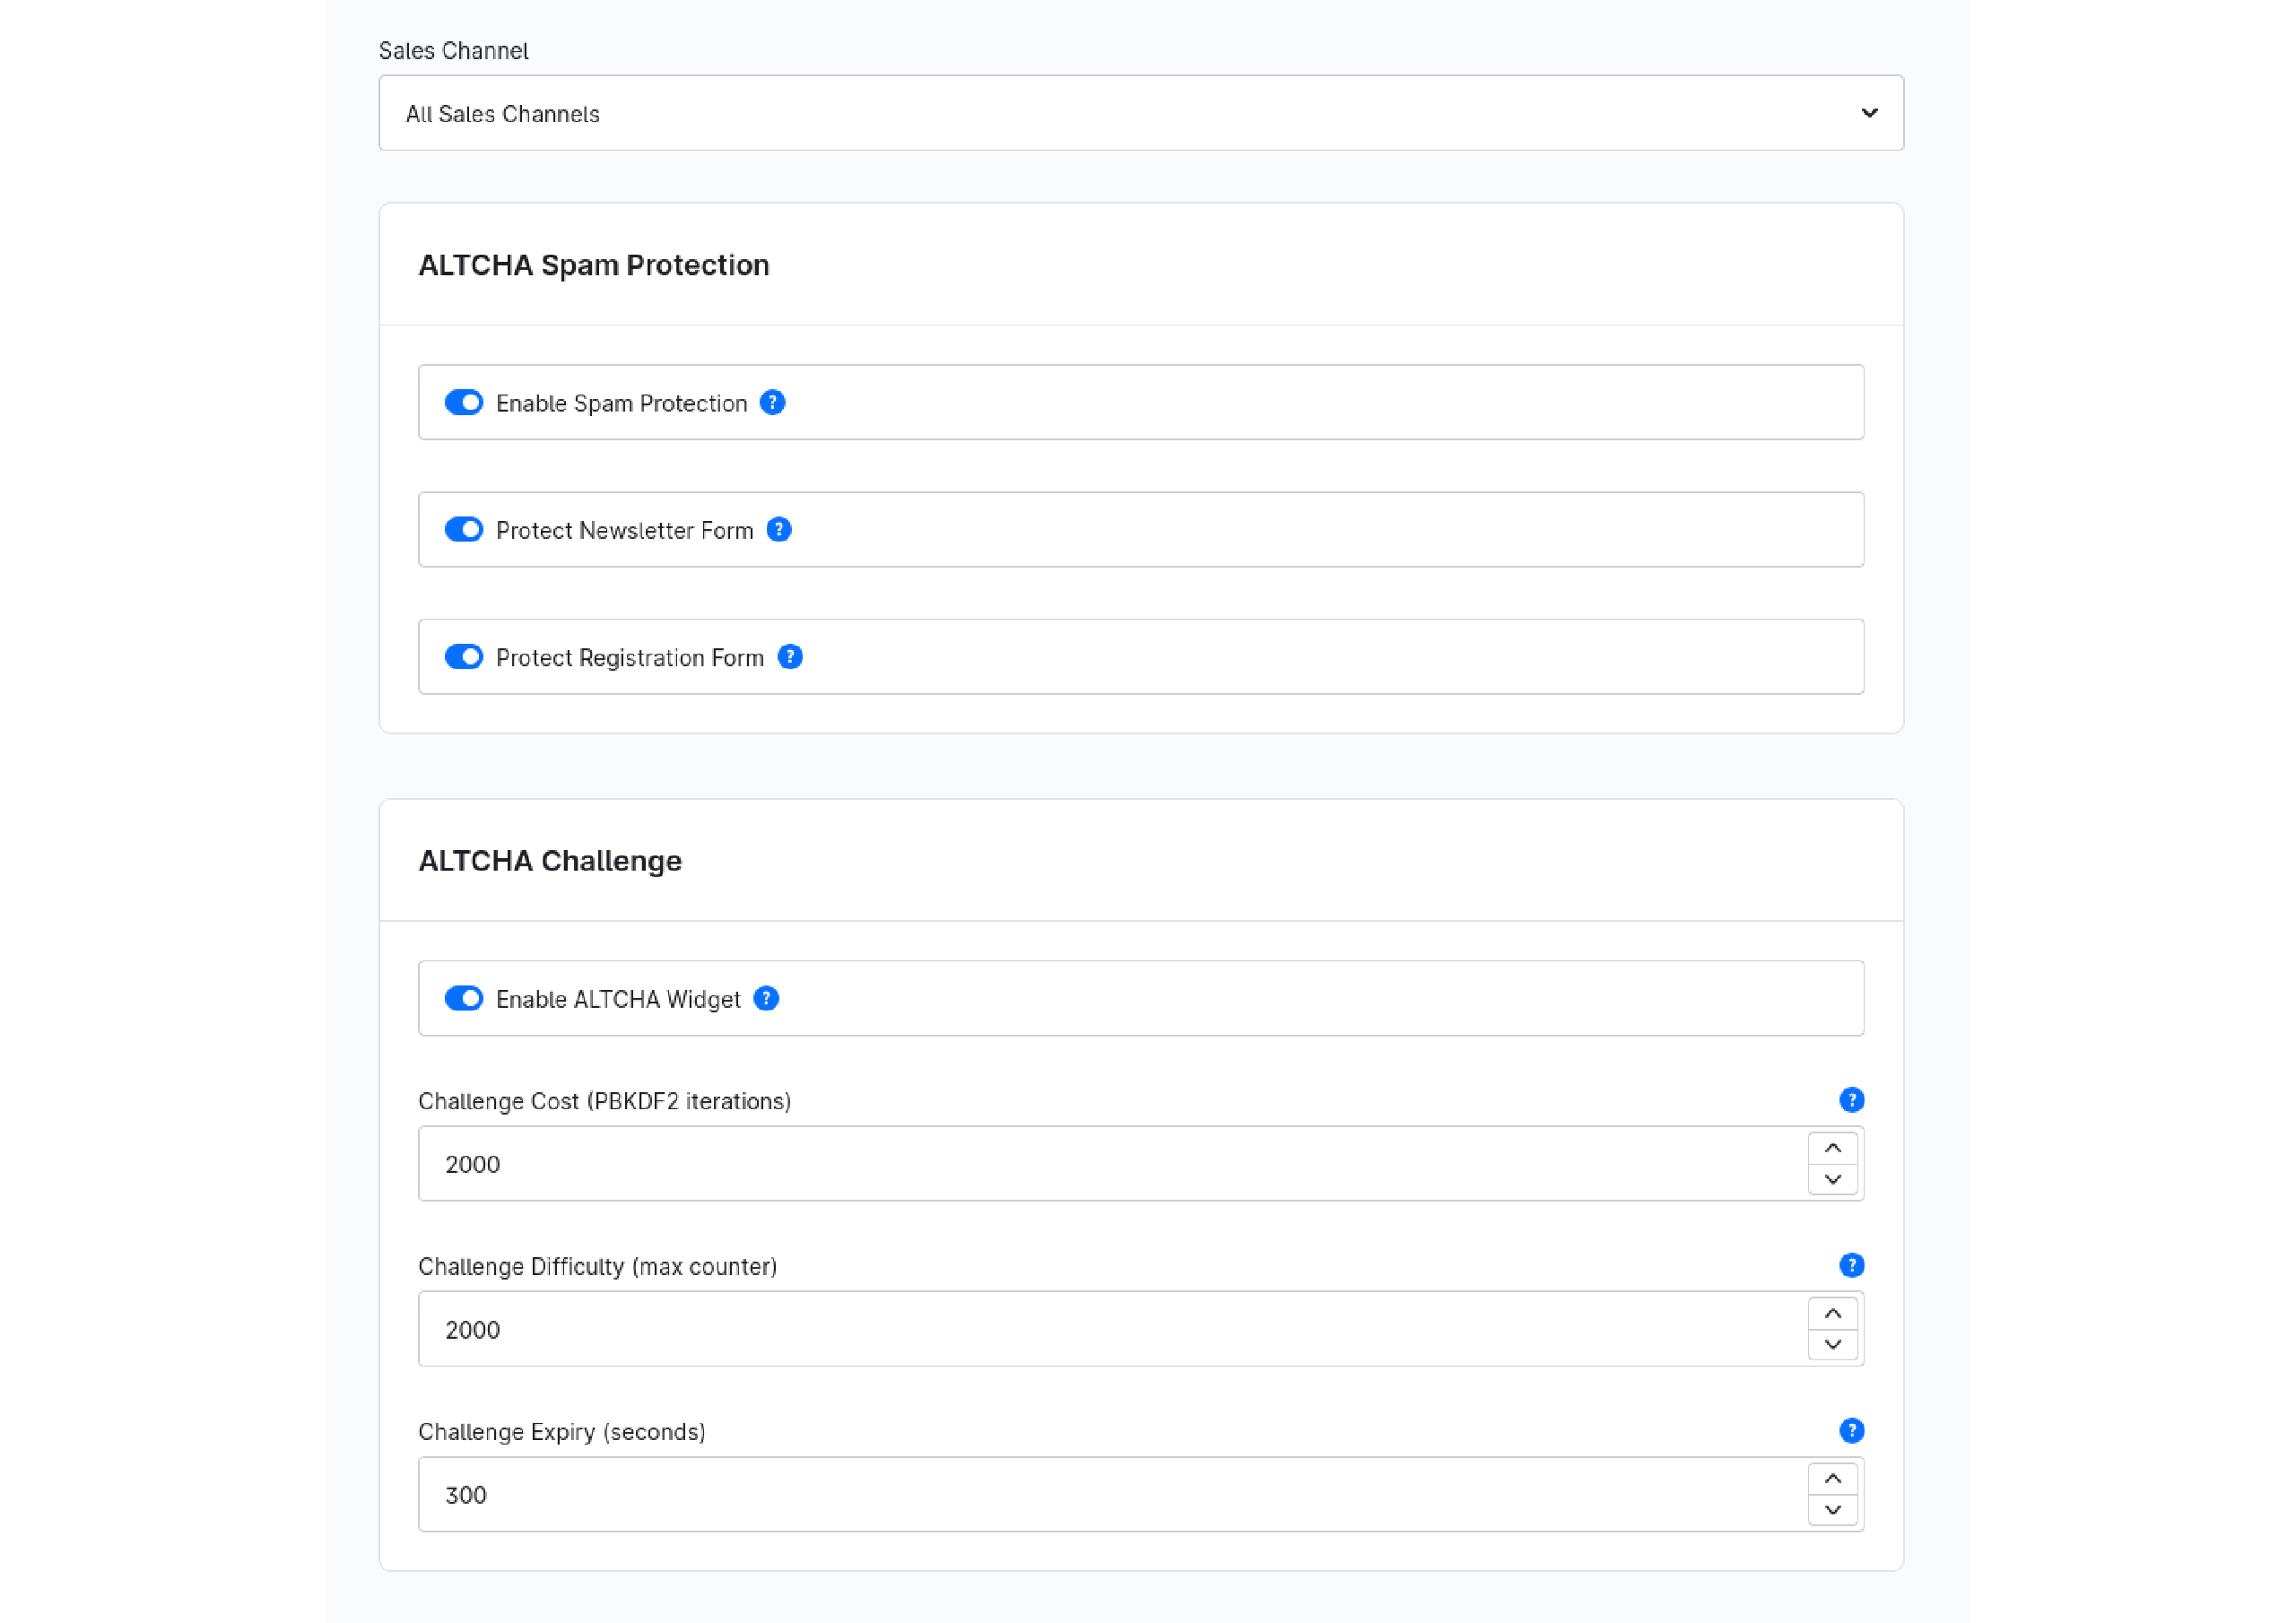2296x1623 pixels.
Task: Raise Challenge Expiry seconds value
Action: pyautogui.click(x=1832, y=1478)
